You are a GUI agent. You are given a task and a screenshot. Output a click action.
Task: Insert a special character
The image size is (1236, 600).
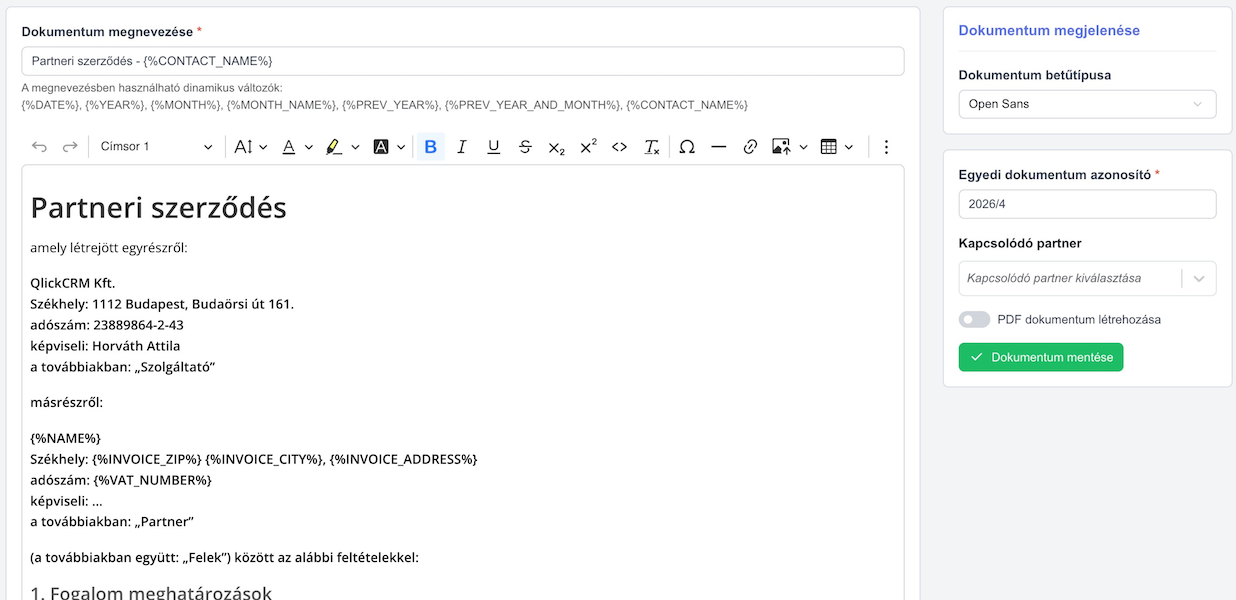687,147
